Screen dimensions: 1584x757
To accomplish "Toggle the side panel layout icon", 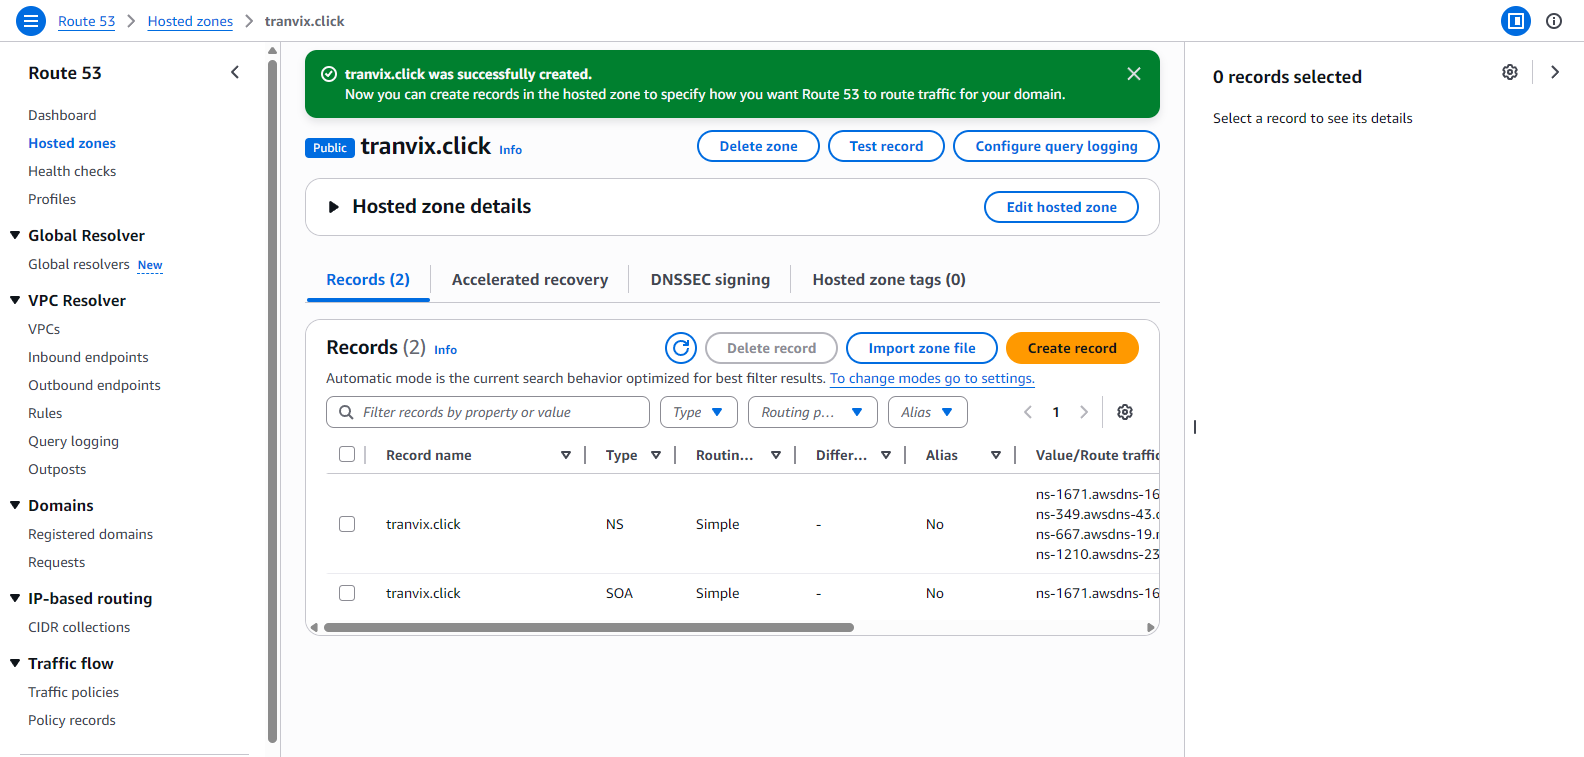I will tap(1516, 21).
